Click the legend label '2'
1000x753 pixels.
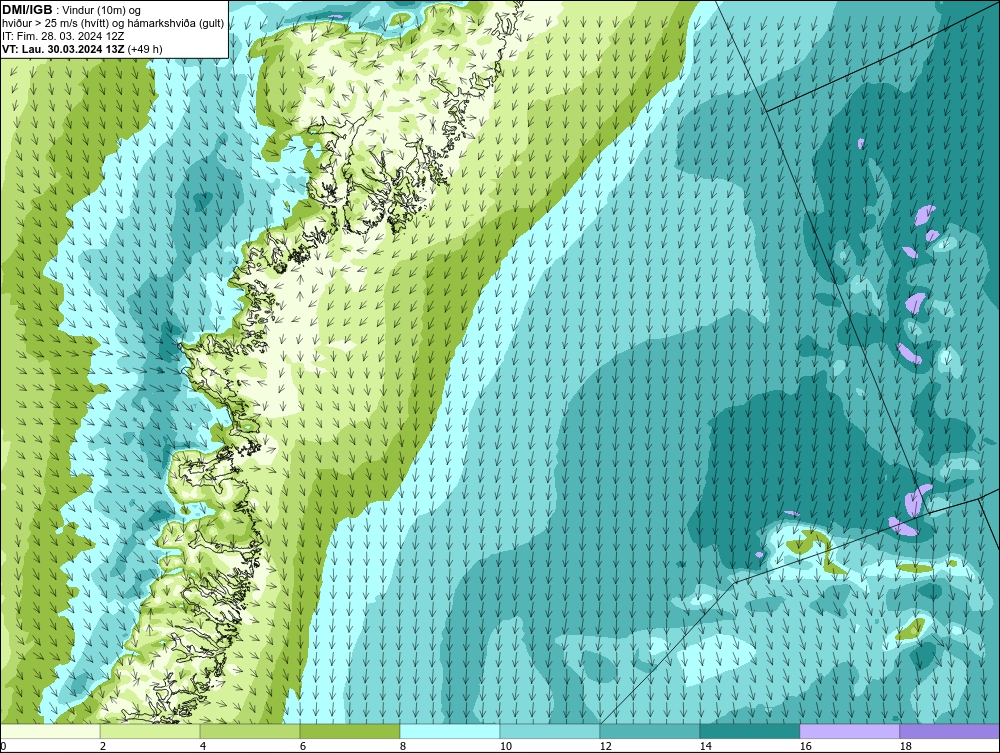click(x=103, y=746)
